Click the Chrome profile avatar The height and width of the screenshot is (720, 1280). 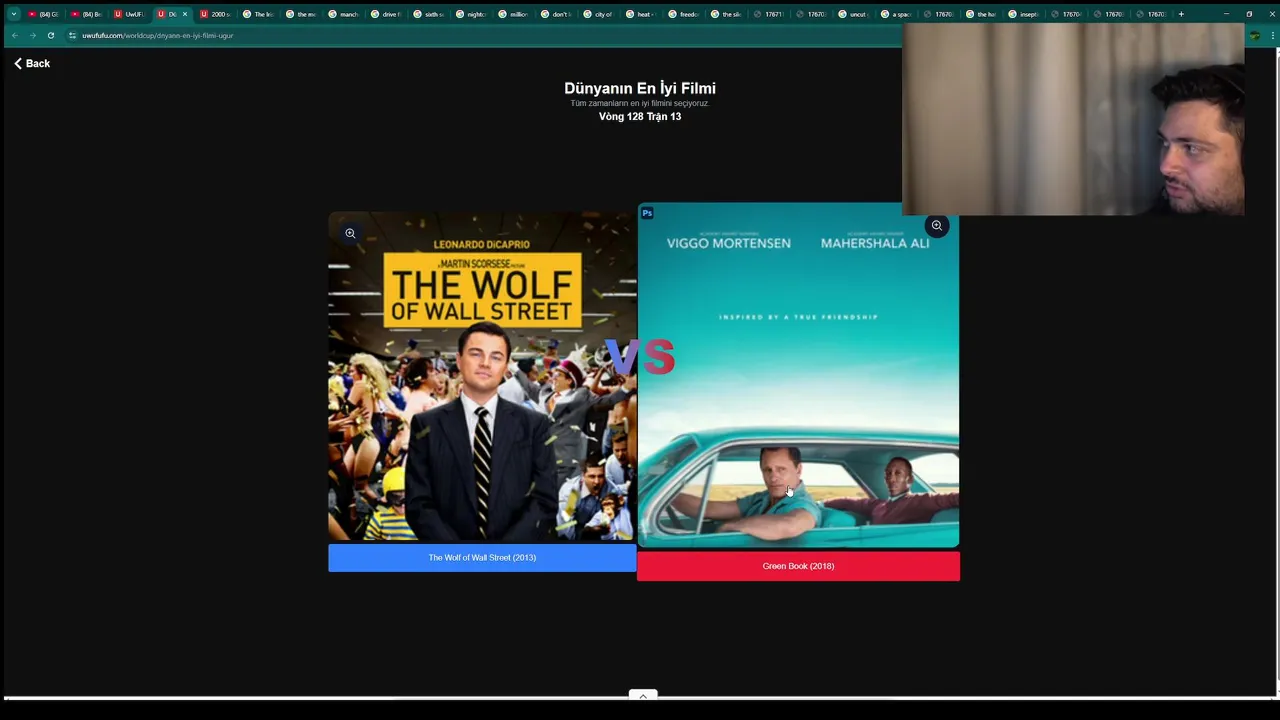[1254, 35]
